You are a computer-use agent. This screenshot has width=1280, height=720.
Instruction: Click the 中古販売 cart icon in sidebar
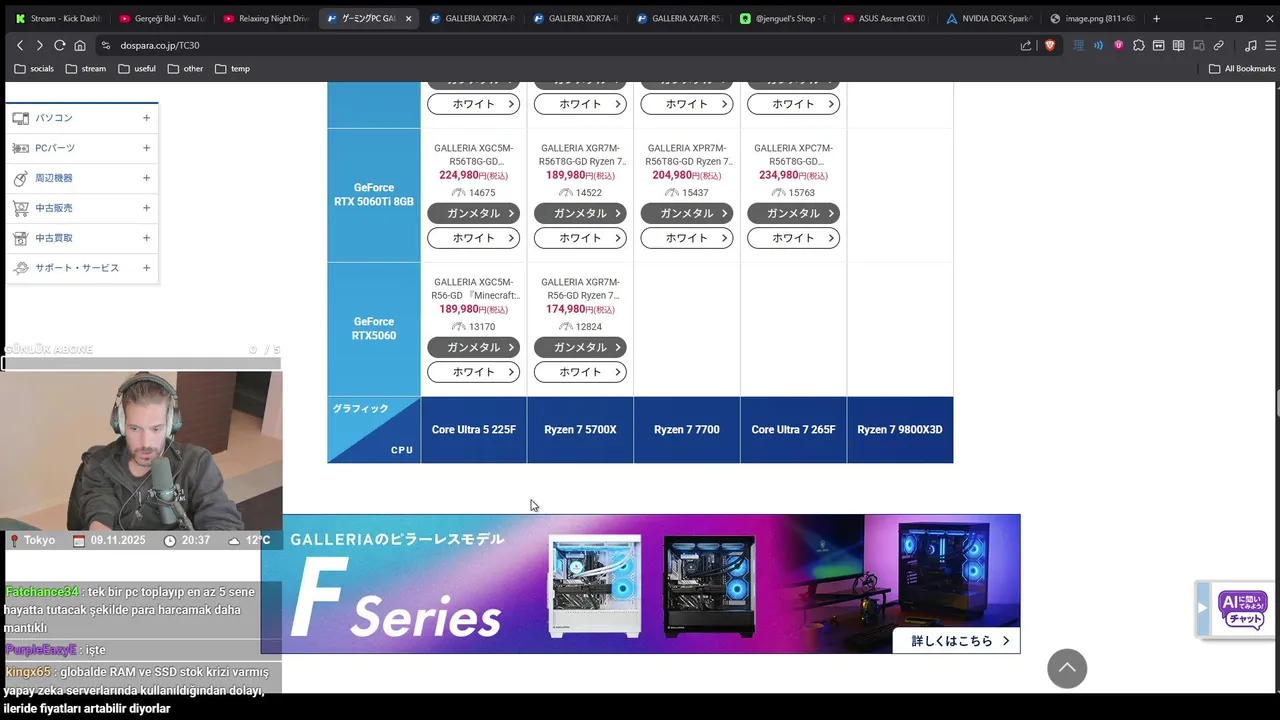click(20, 208)
